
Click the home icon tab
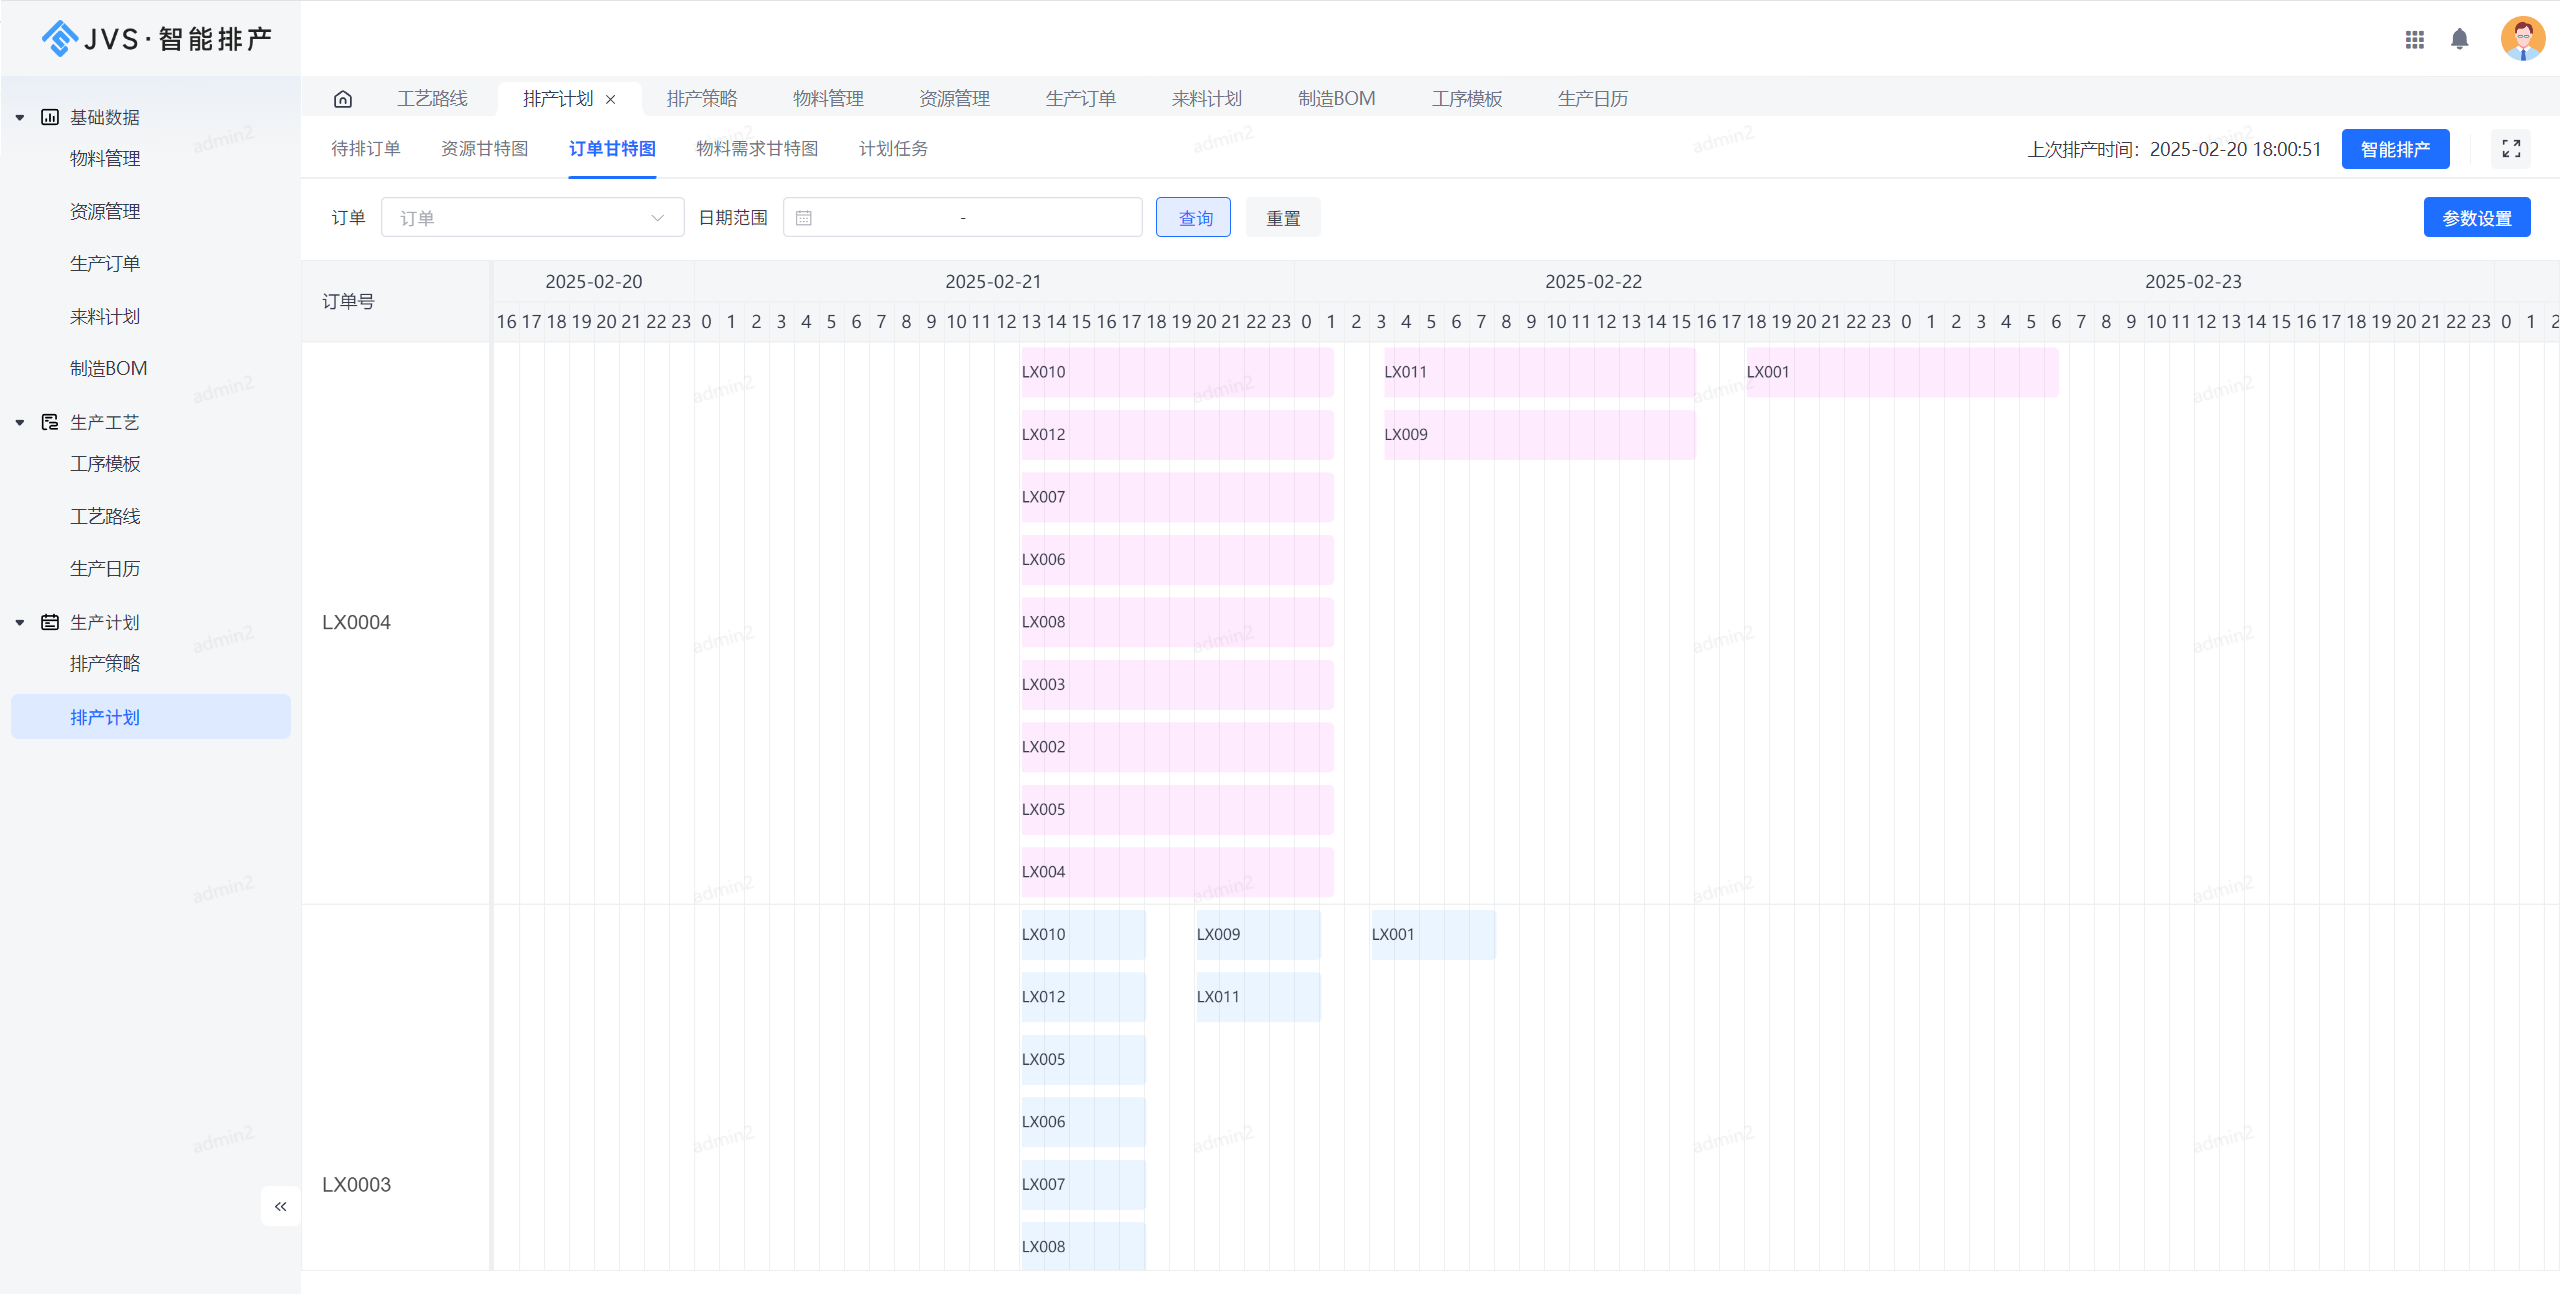pyautogui.click(x=343, y=99)
